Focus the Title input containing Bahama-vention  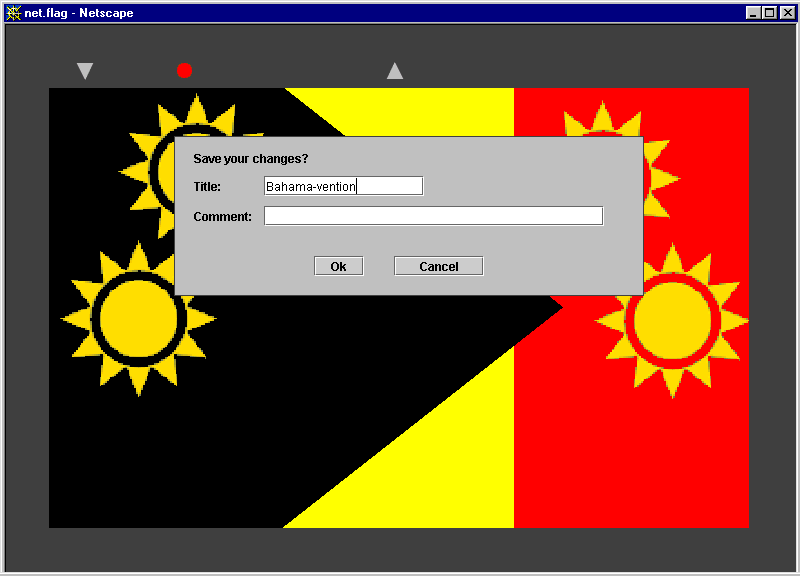point(343,186)
